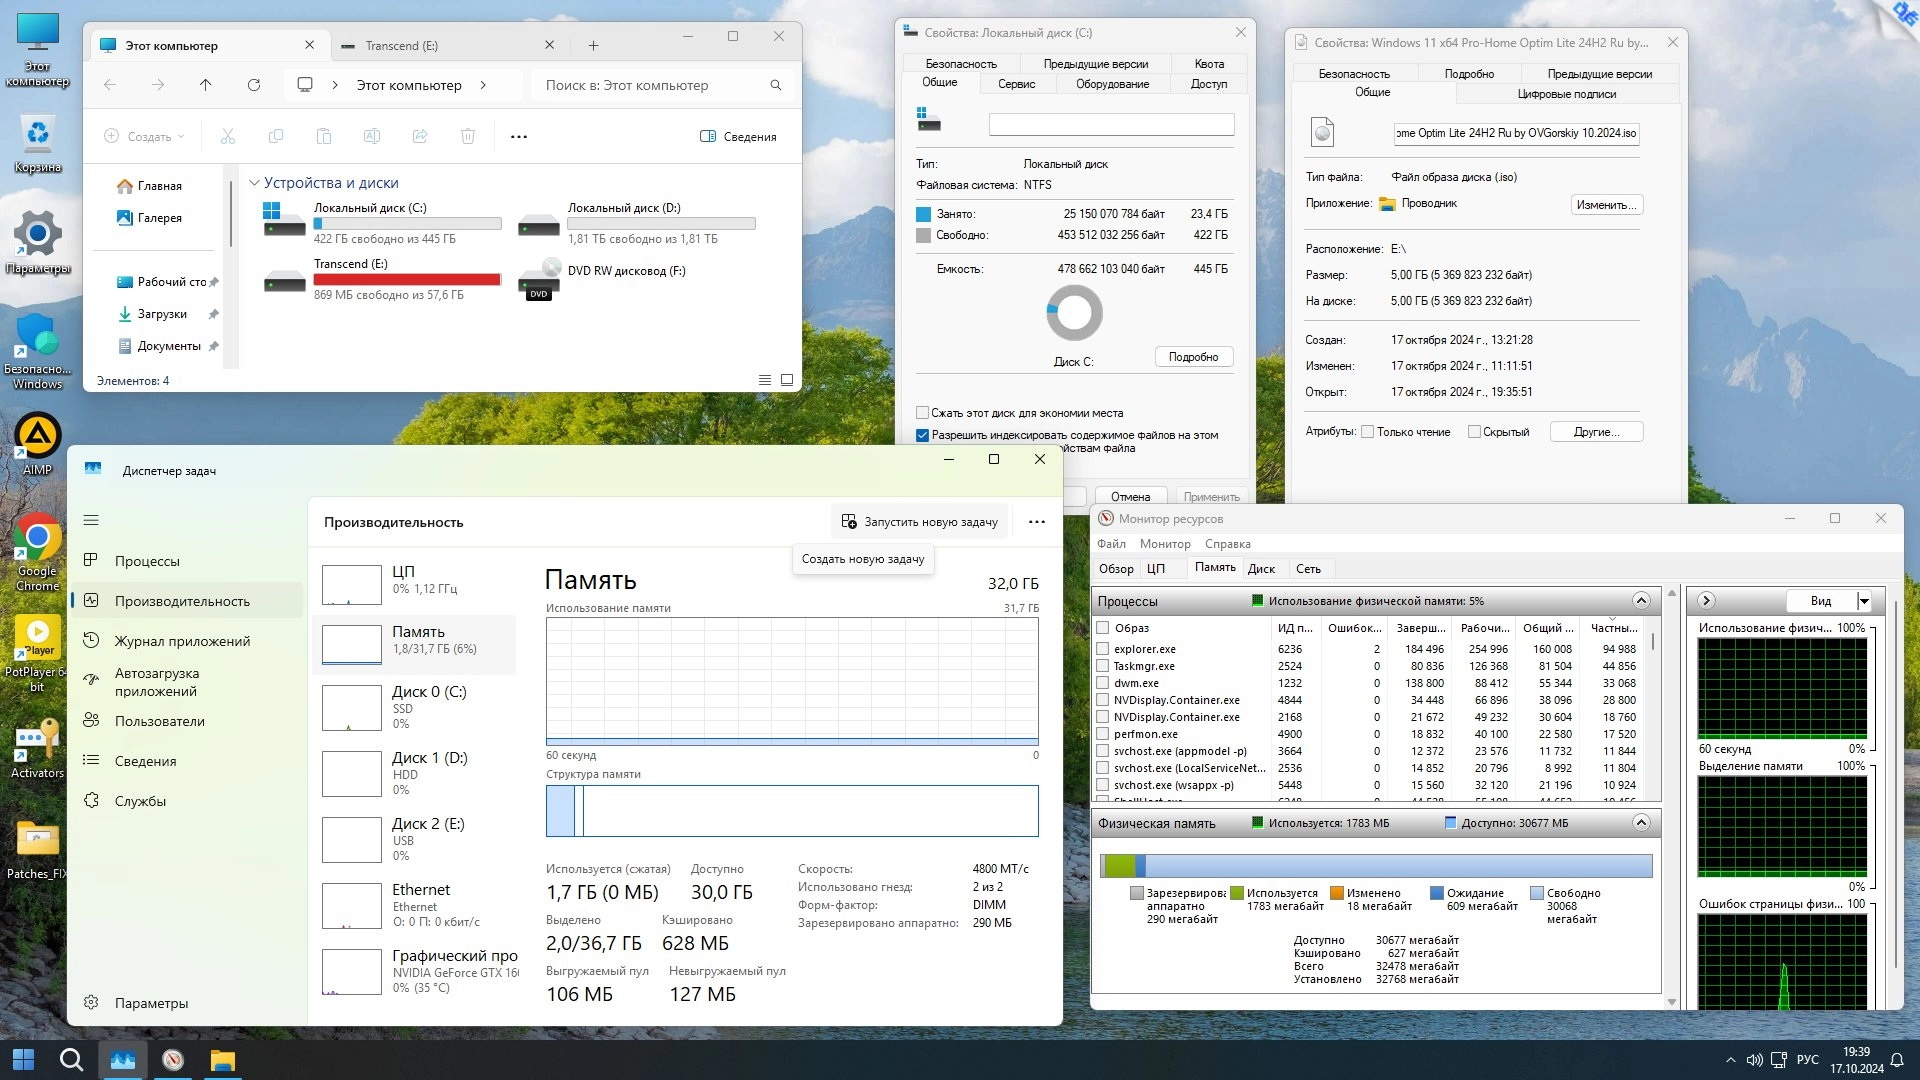This screenshot has width=1920, height=1080.
Task: Open the three-dots menu in Task Manager
Action: click(x=1036, y=522)
